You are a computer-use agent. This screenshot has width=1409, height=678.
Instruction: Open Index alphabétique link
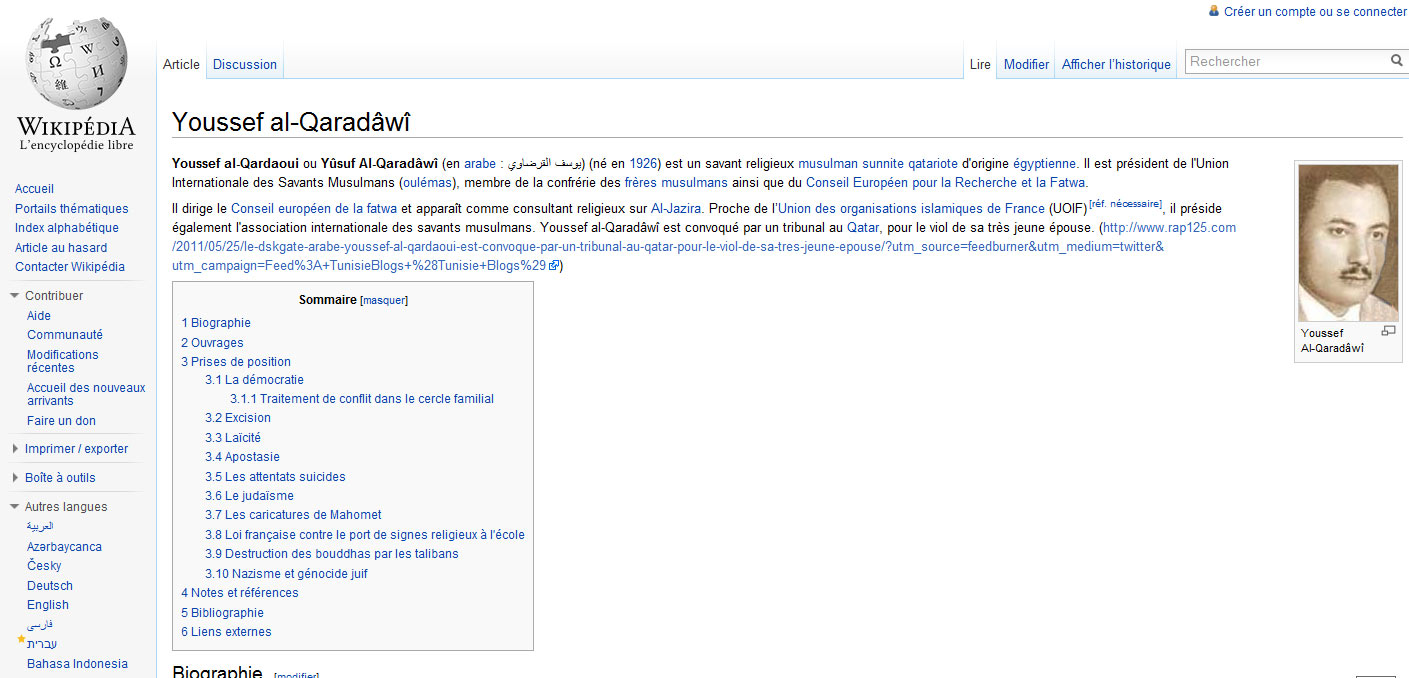tap(67, 228)
